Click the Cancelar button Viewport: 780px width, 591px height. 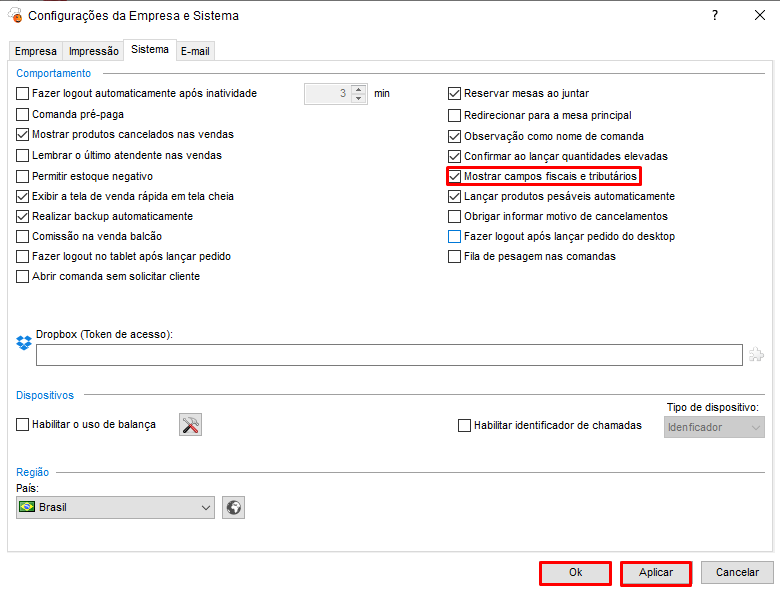[737, 573]
